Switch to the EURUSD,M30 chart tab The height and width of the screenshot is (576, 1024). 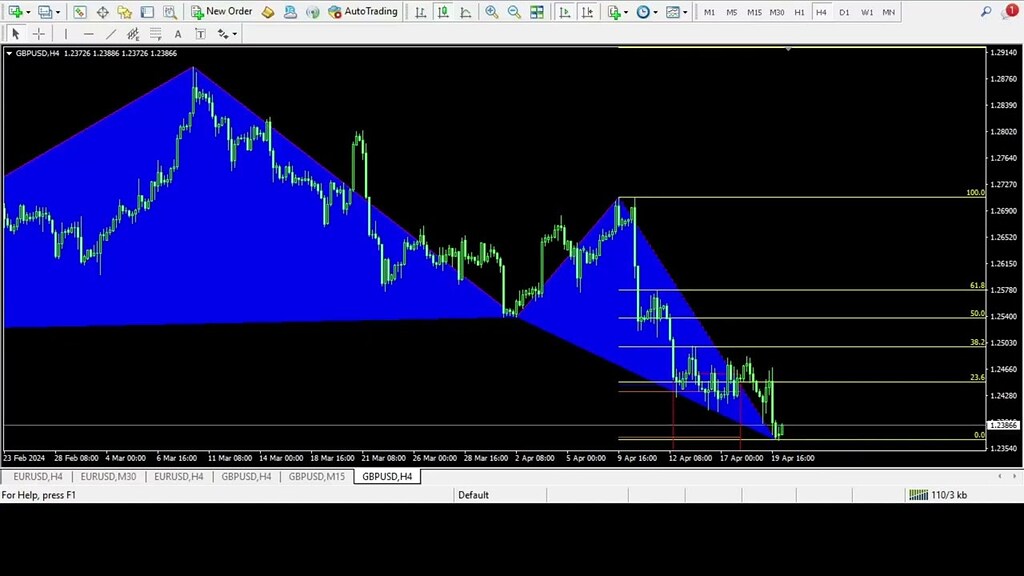(107, 477)
